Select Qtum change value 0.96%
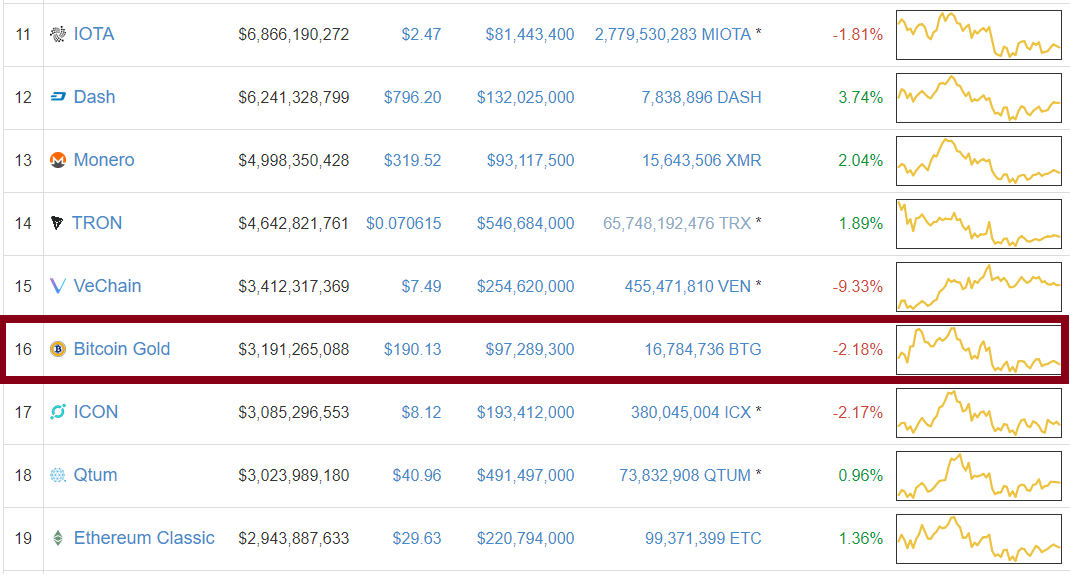 [861, 475]
